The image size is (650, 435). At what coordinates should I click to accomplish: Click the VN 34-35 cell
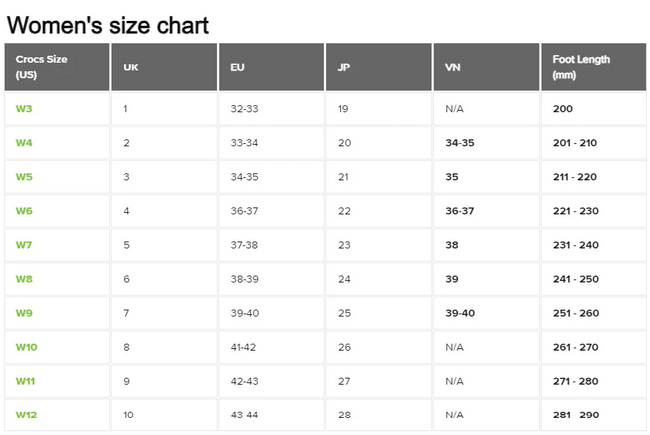(x=459, y=143)
